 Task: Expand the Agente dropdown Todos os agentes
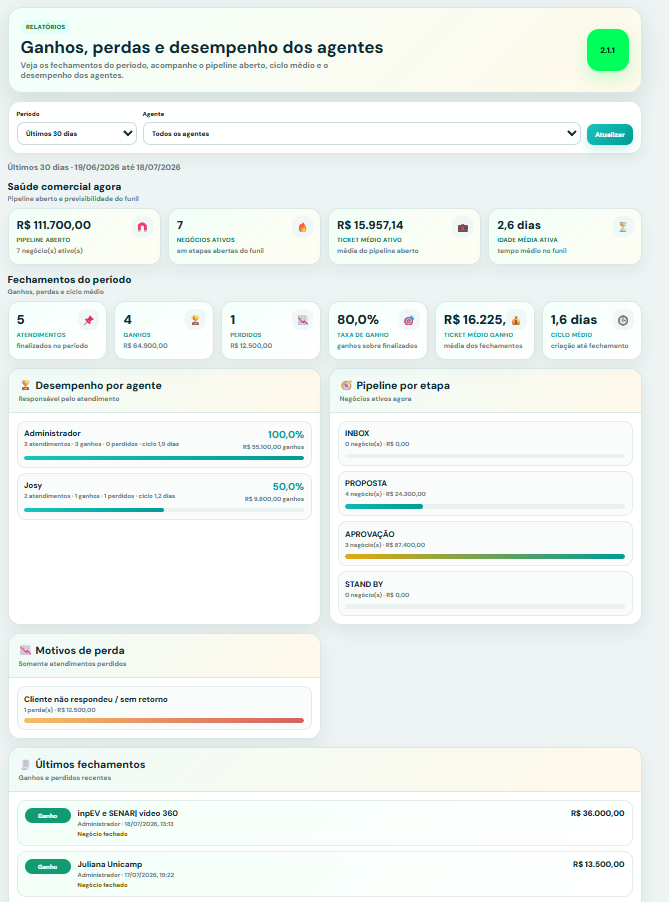[362, 133]
